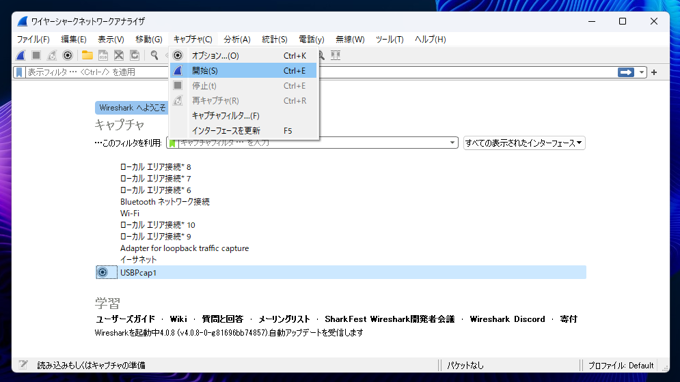Image resolution: width=680 pixels, height=382 pixels.
Task: Click the save capture file toolbar icon
Action: 103,56
